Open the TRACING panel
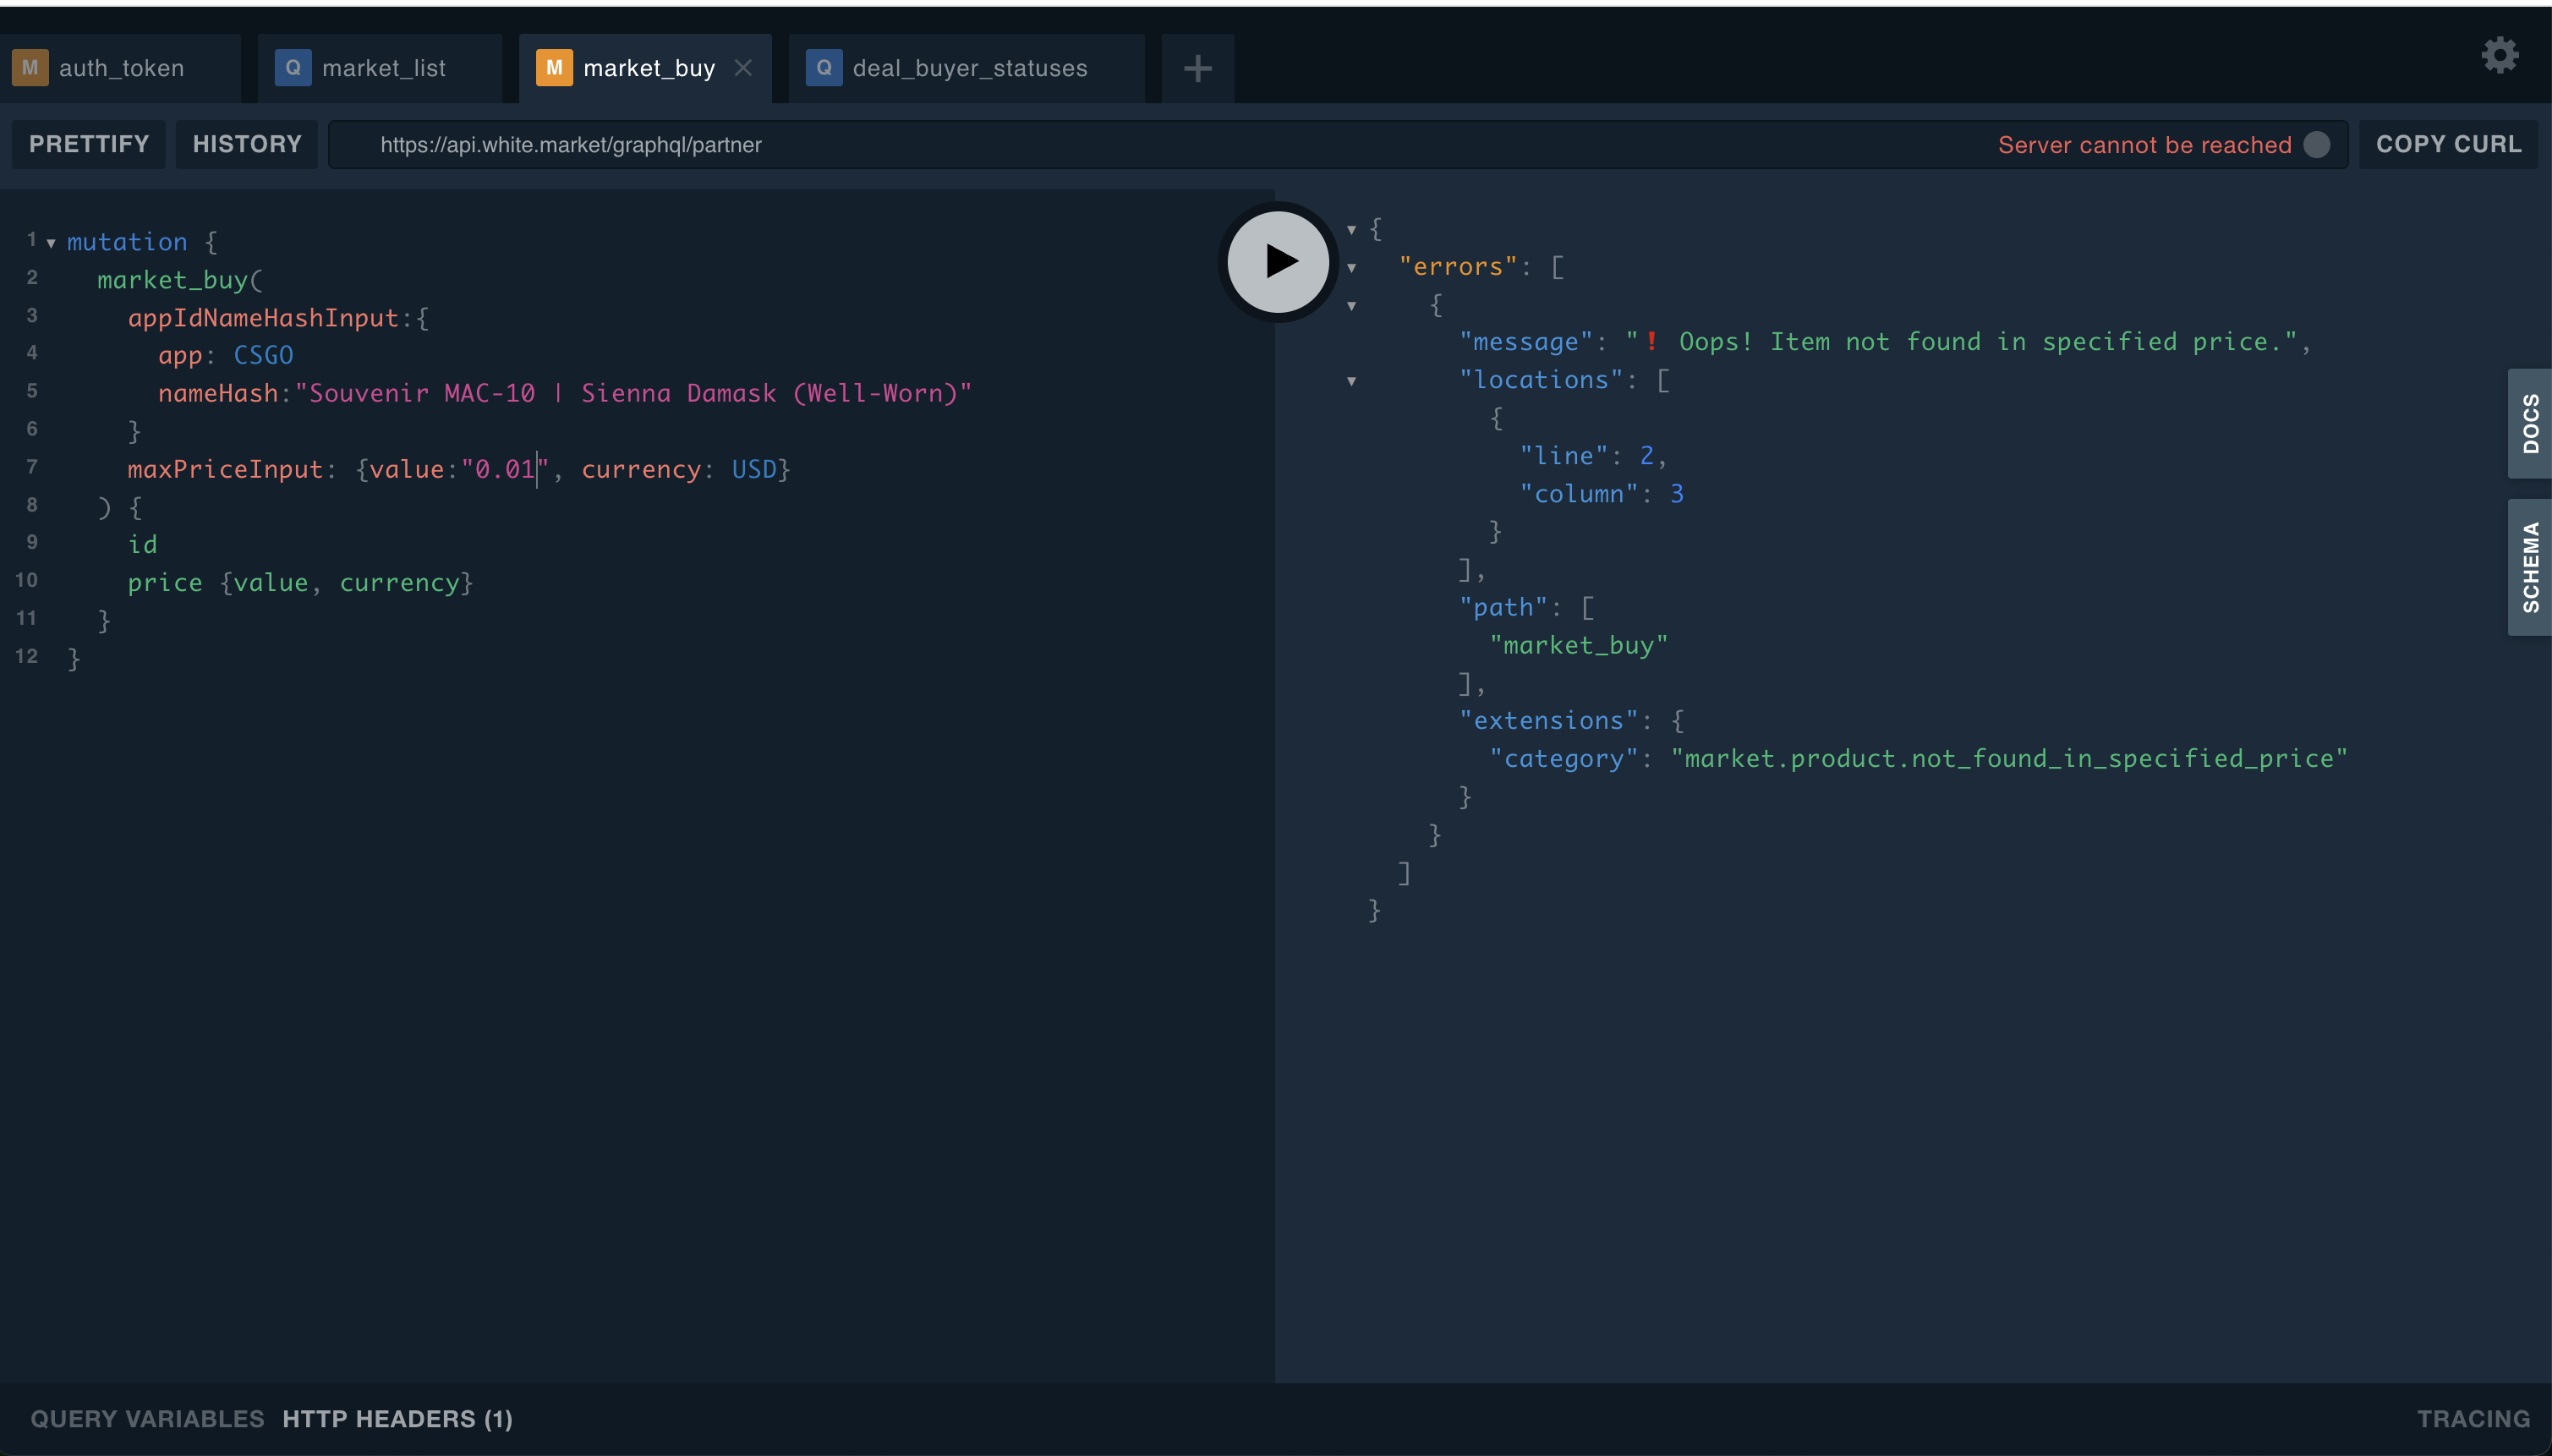 coord(2473,1419)
